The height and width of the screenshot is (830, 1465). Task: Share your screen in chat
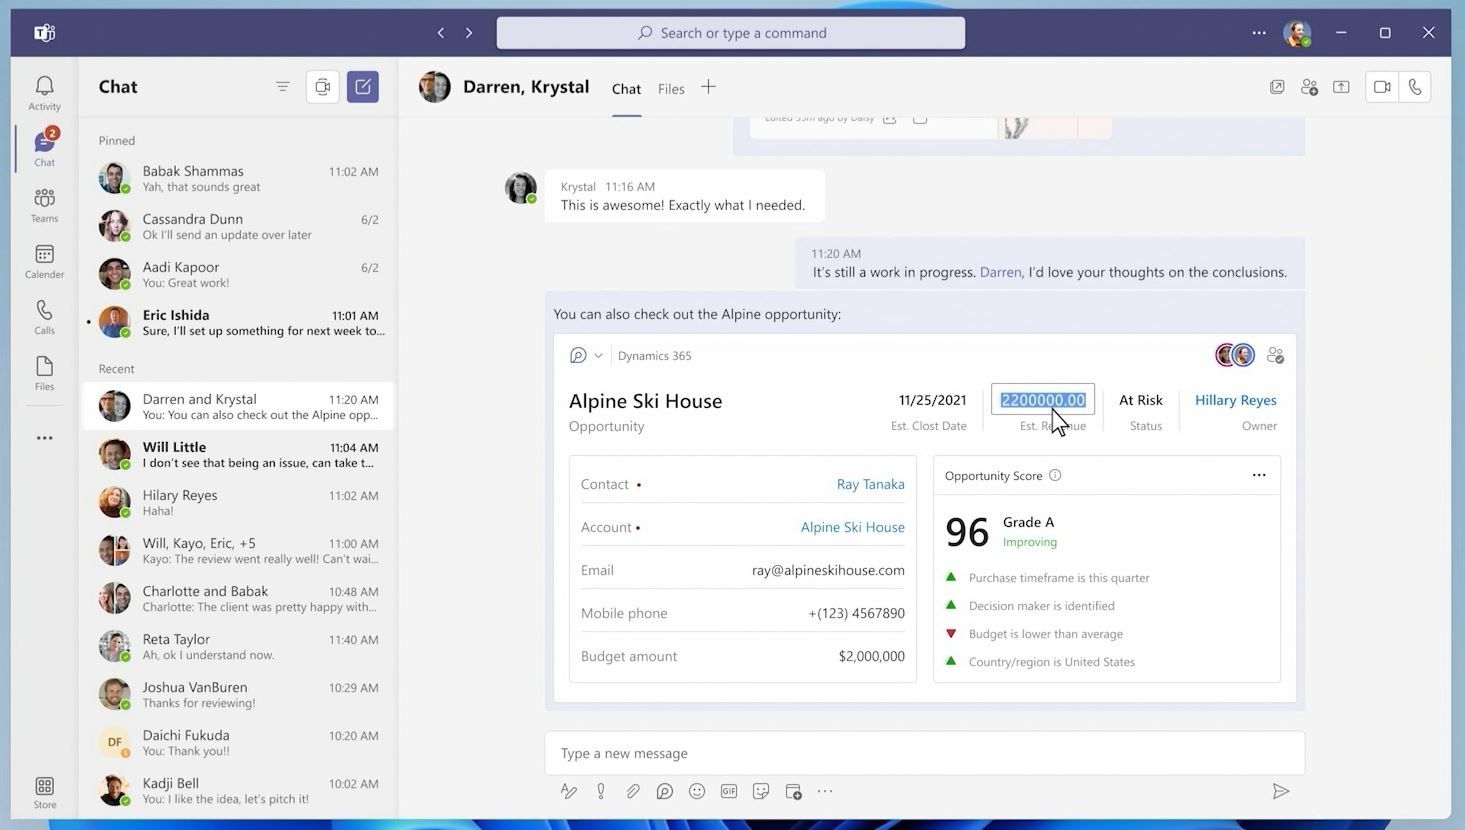point(1341,87)
